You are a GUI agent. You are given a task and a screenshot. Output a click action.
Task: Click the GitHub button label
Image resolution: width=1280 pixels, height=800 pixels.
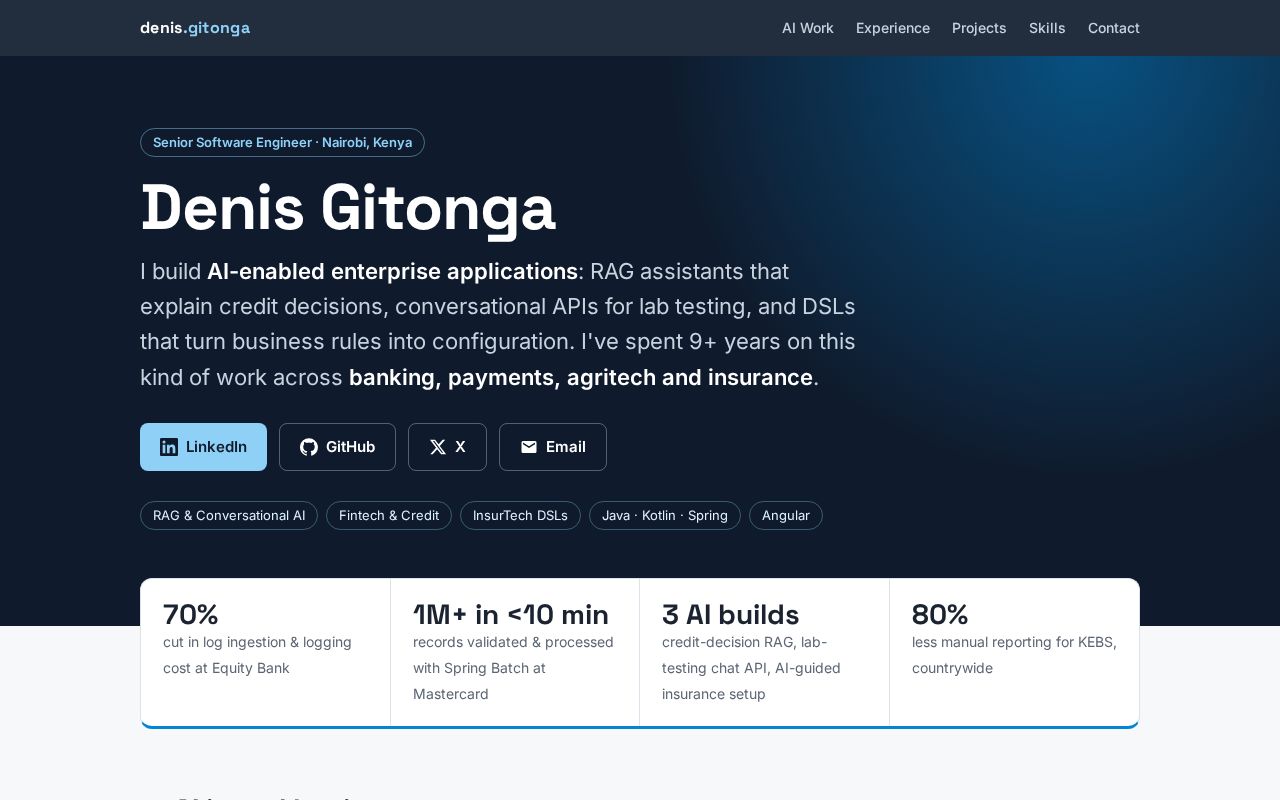(x=350, y=447)
